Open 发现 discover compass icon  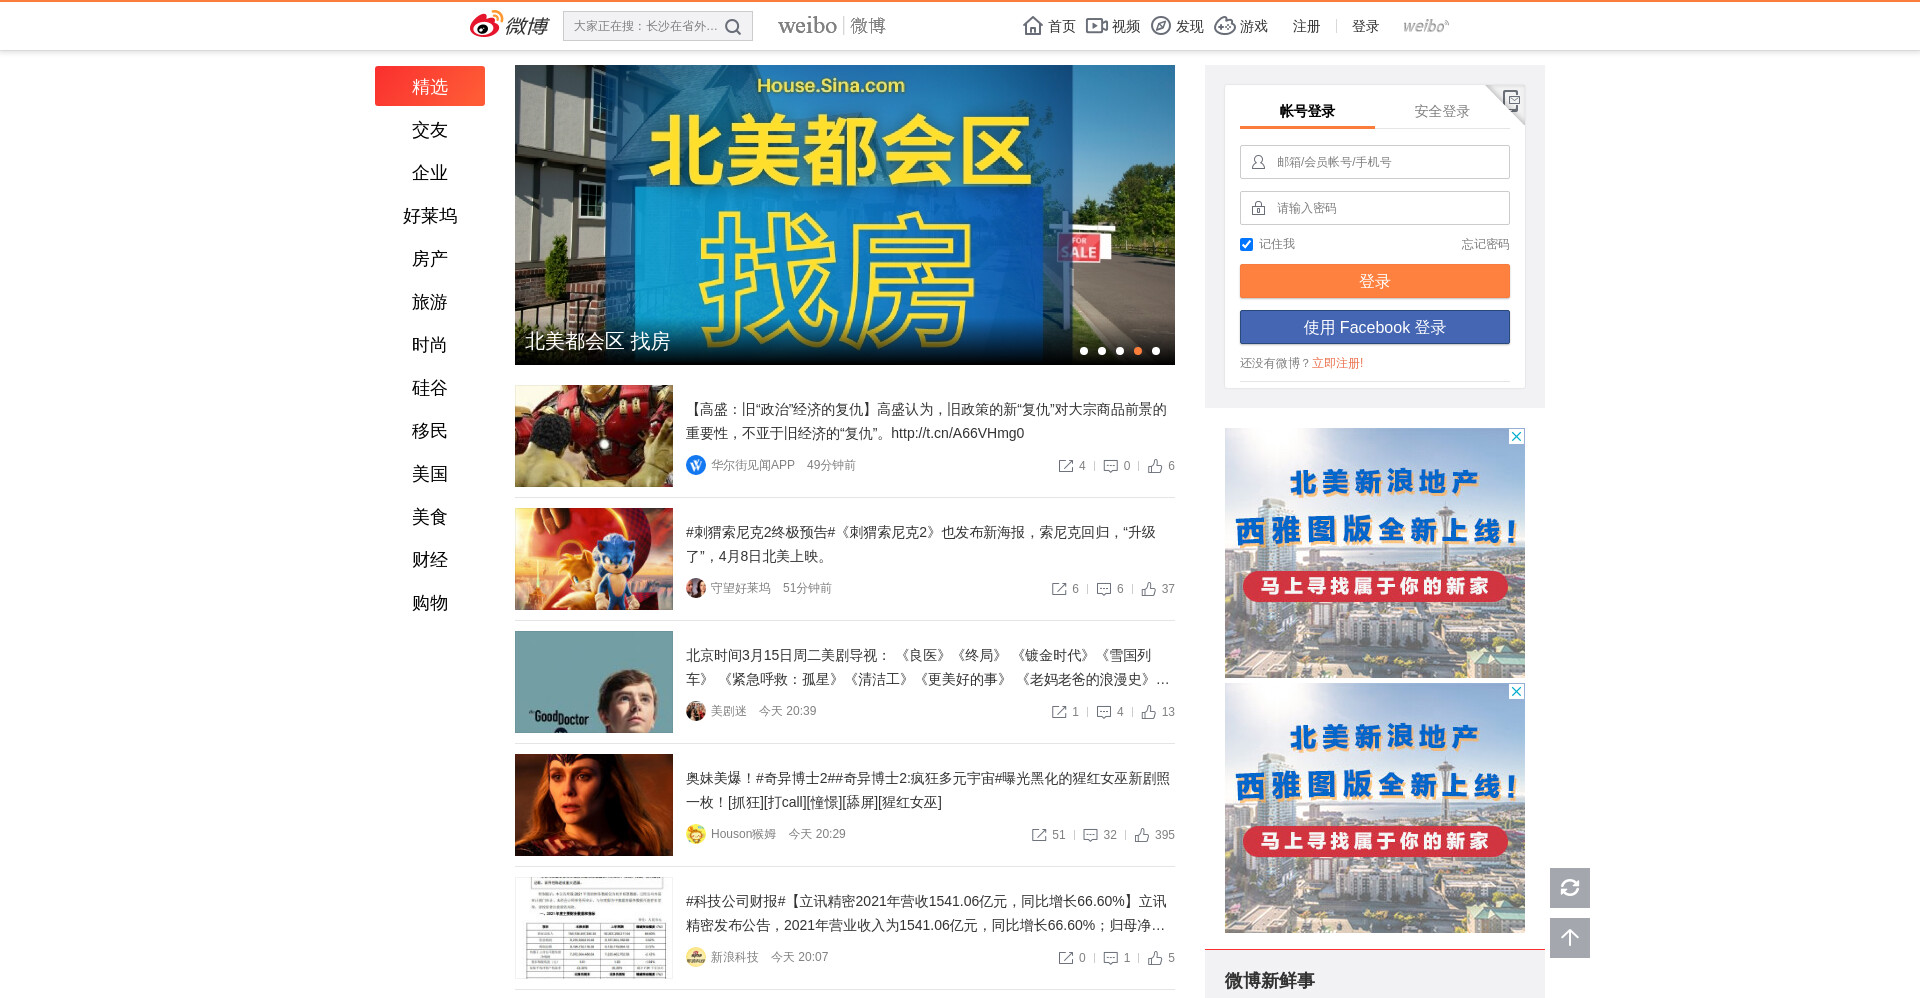coord(1161,26)
